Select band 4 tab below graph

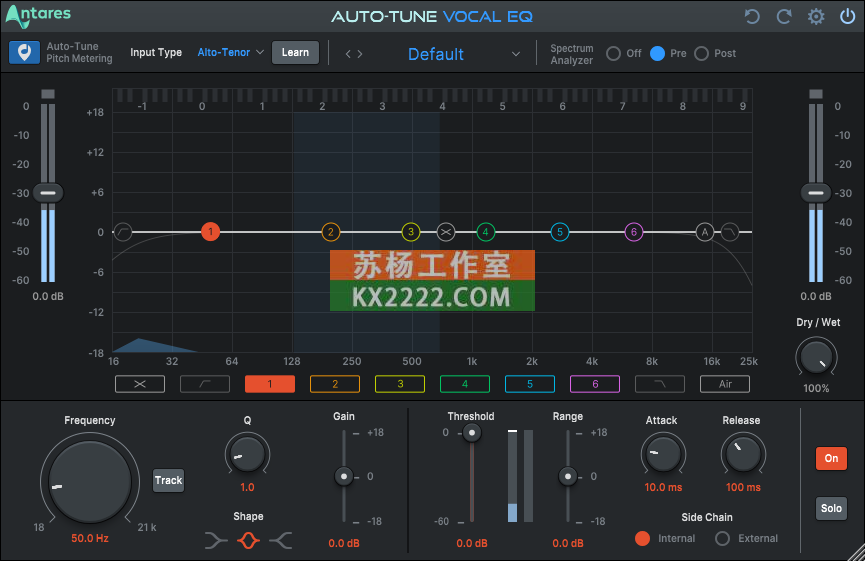pos(464,384)
